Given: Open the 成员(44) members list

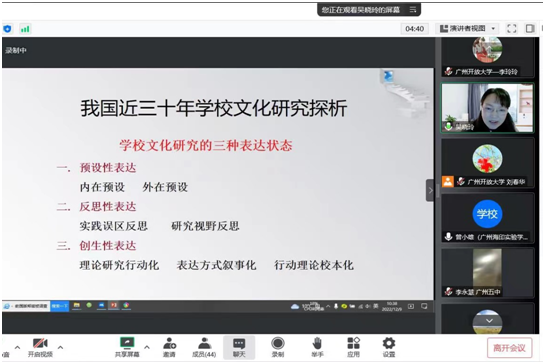Looking at the screenshot, I should click(204, 347).
